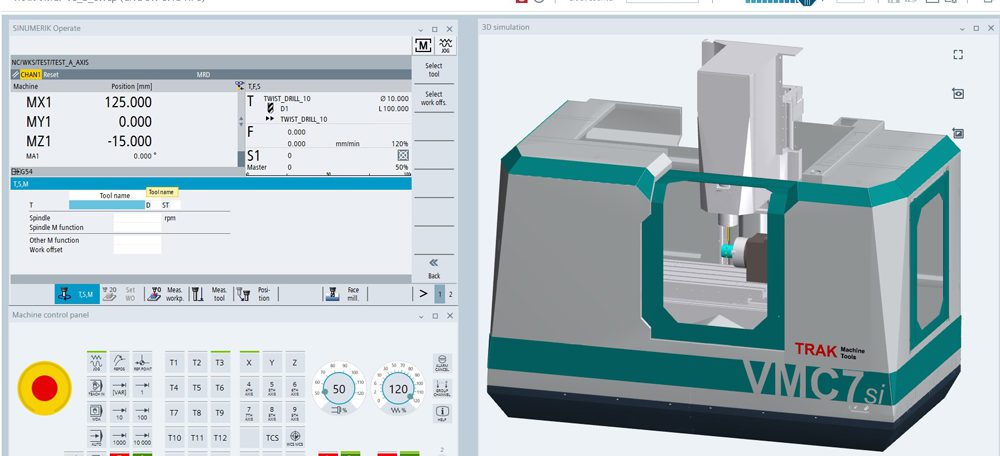Open the HELP key on control panel
This screenshot has width=1000, height=456.
click(x=442, y=413)
